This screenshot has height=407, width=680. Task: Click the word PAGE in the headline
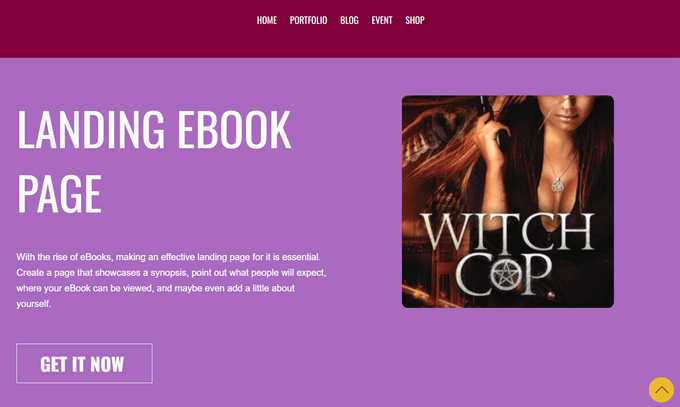pyautogui.click(x=59, y=193)
